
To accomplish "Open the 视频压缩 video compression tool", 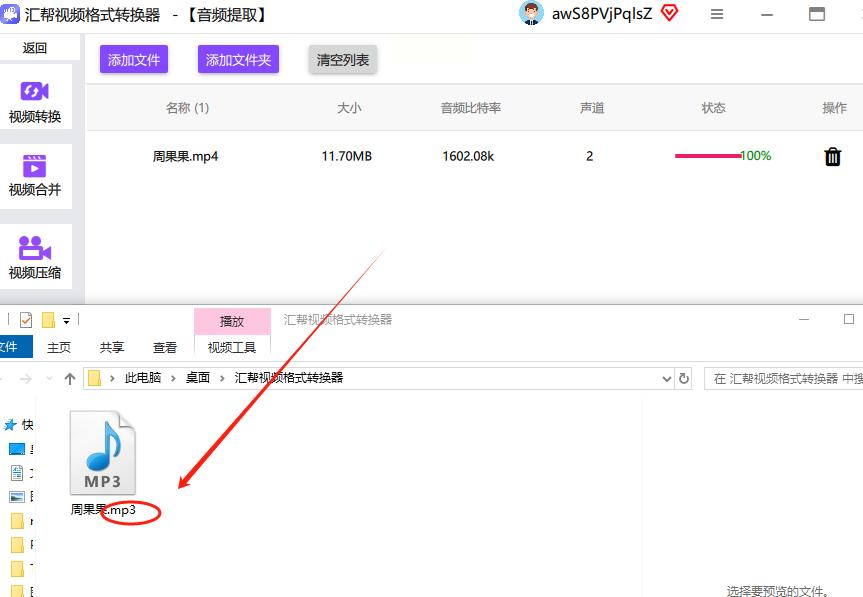I will [35, 257].
